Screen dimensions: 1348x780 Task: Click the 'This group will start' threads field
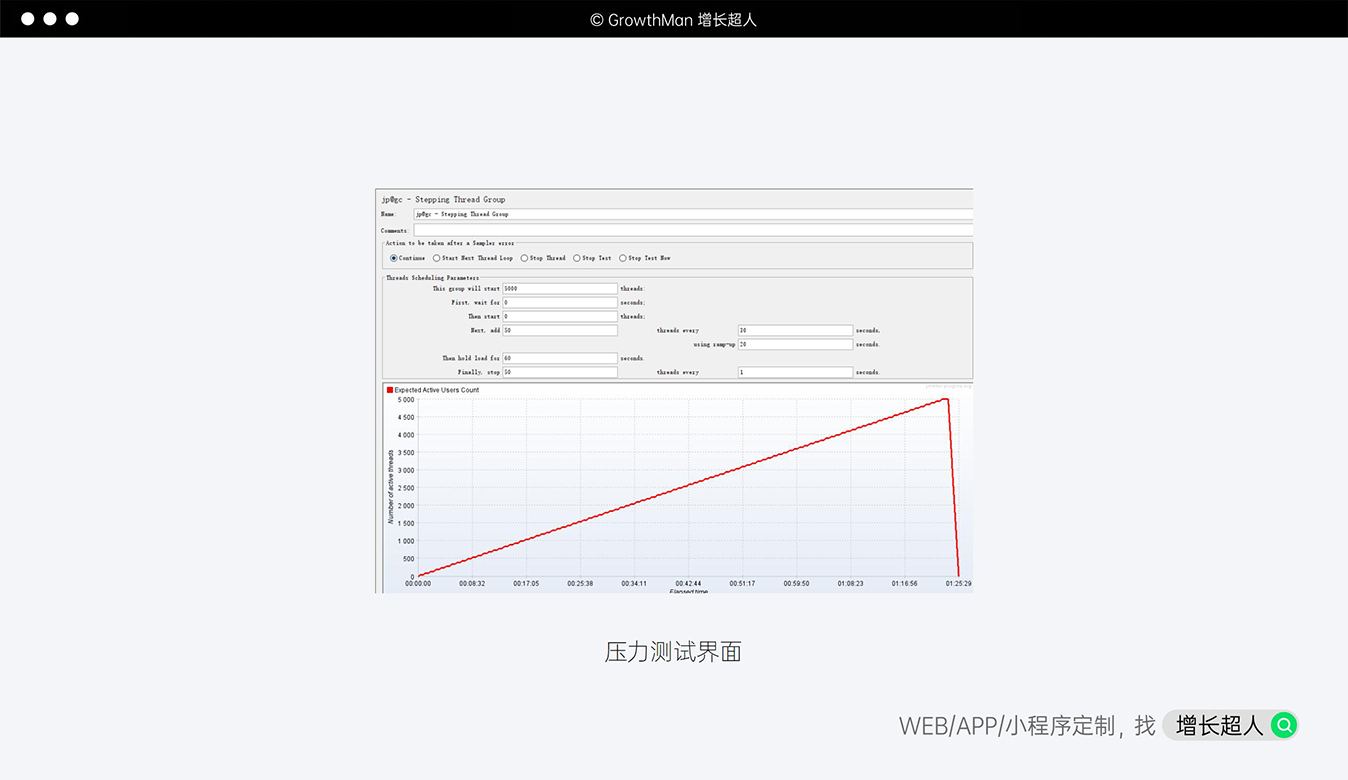coord(560,288)
